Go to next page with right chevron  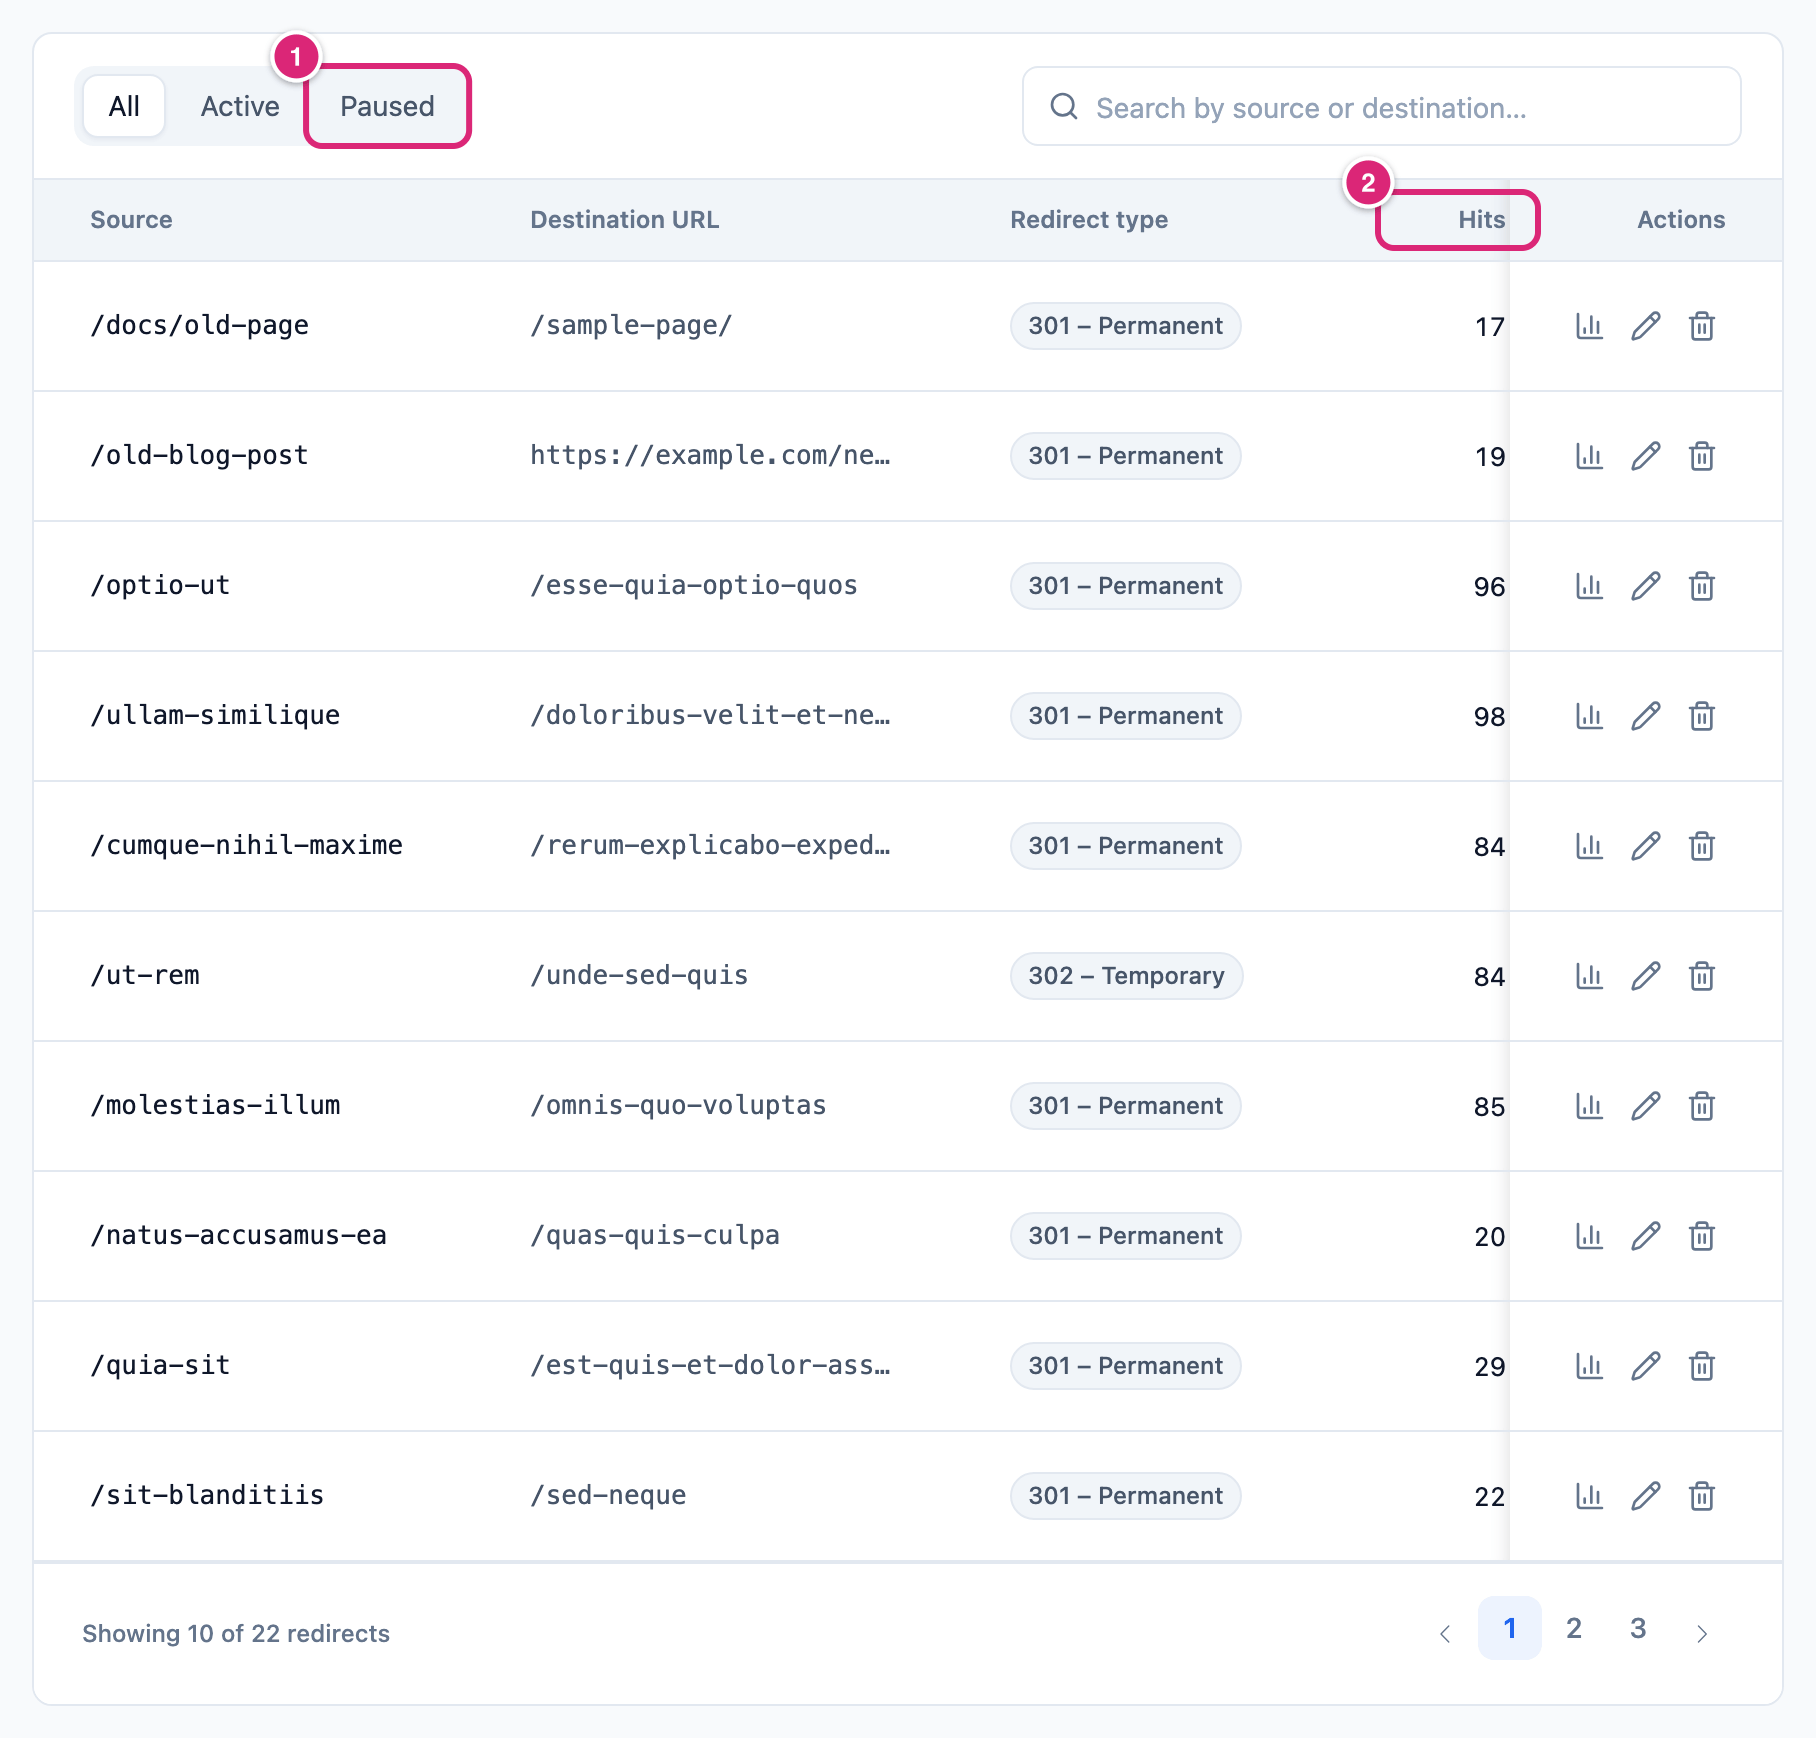(x=1701, y=1633)
